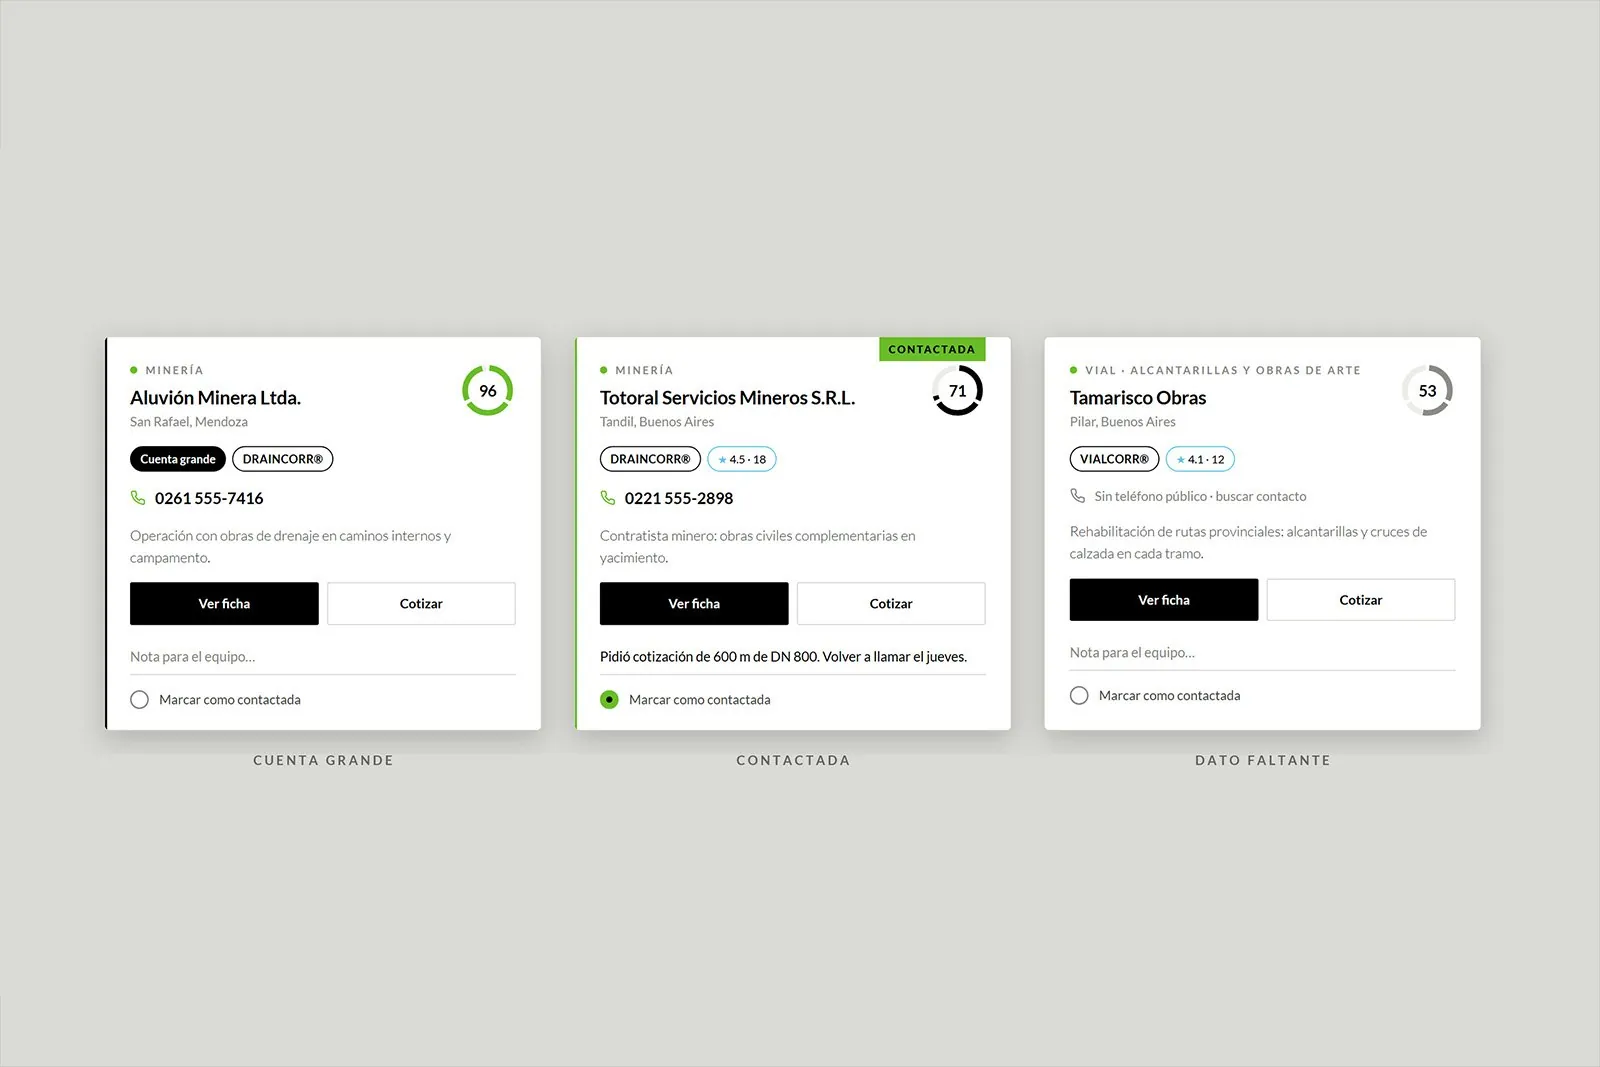Click the DRAINCORR® tag on Aluvión Minera card

(x=283, y=459)
